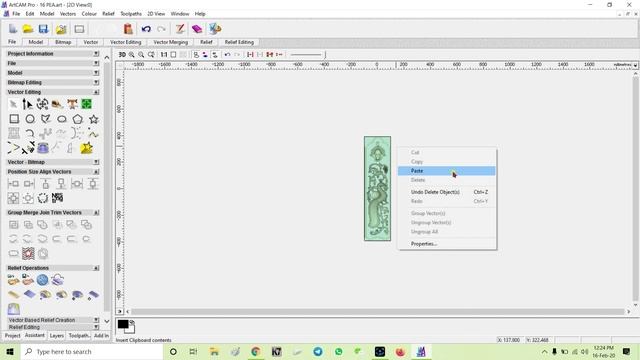Select the Create Star tool

click(x=94, y=119)
